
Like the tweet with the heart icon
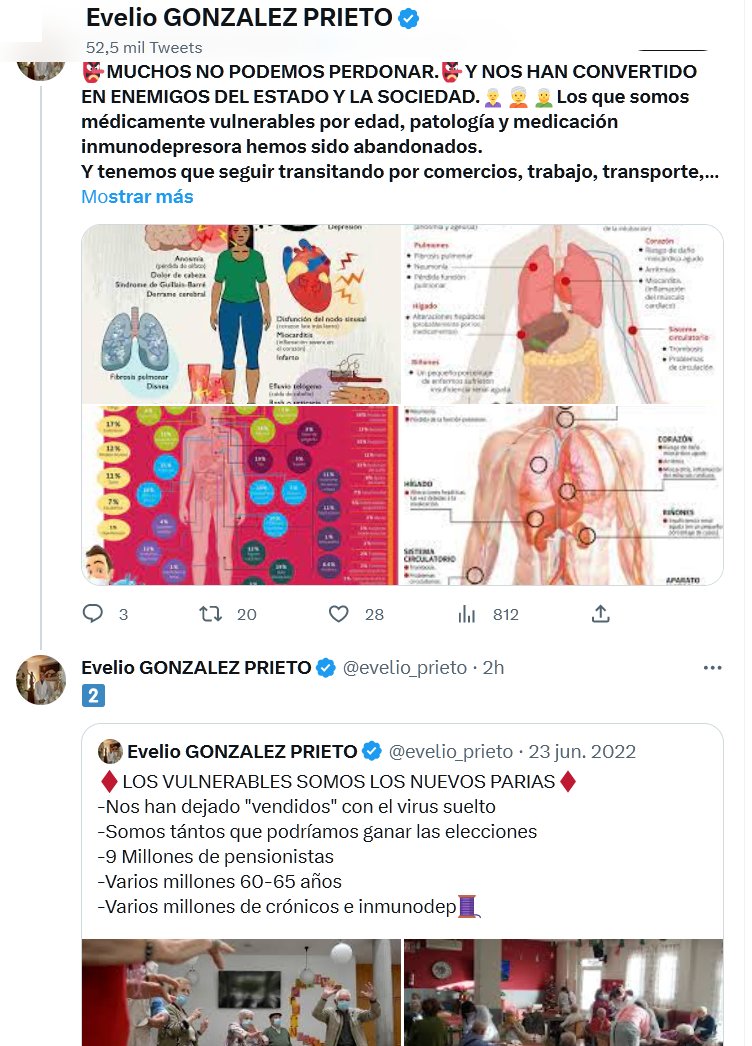[x=339, y=614]
